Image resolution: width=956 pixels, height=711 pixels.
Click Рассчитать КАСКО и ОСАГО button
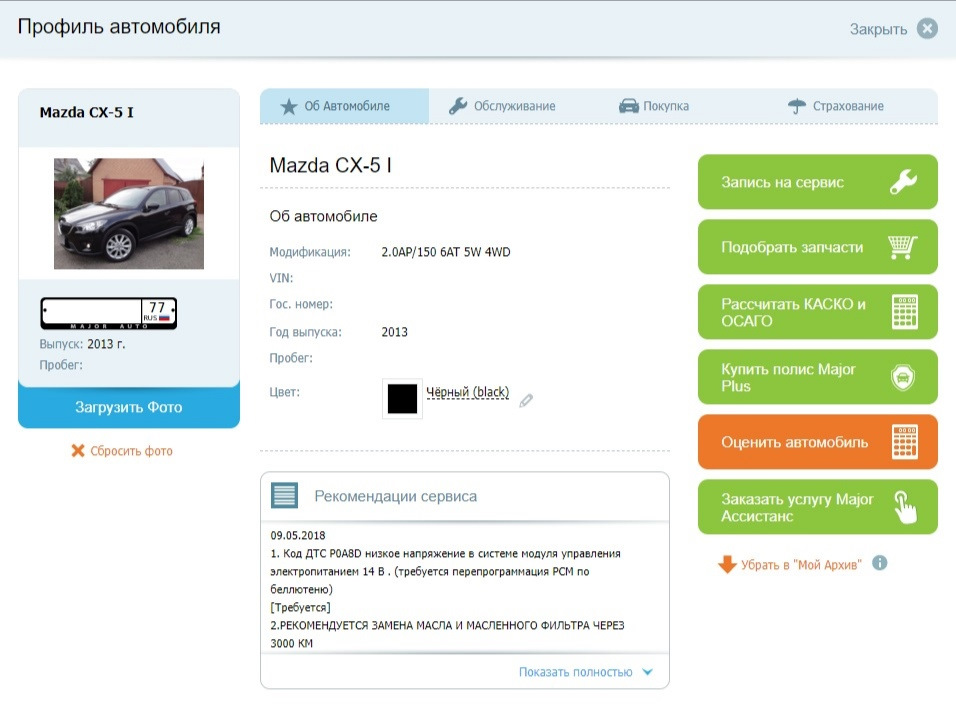coord(817,312)
